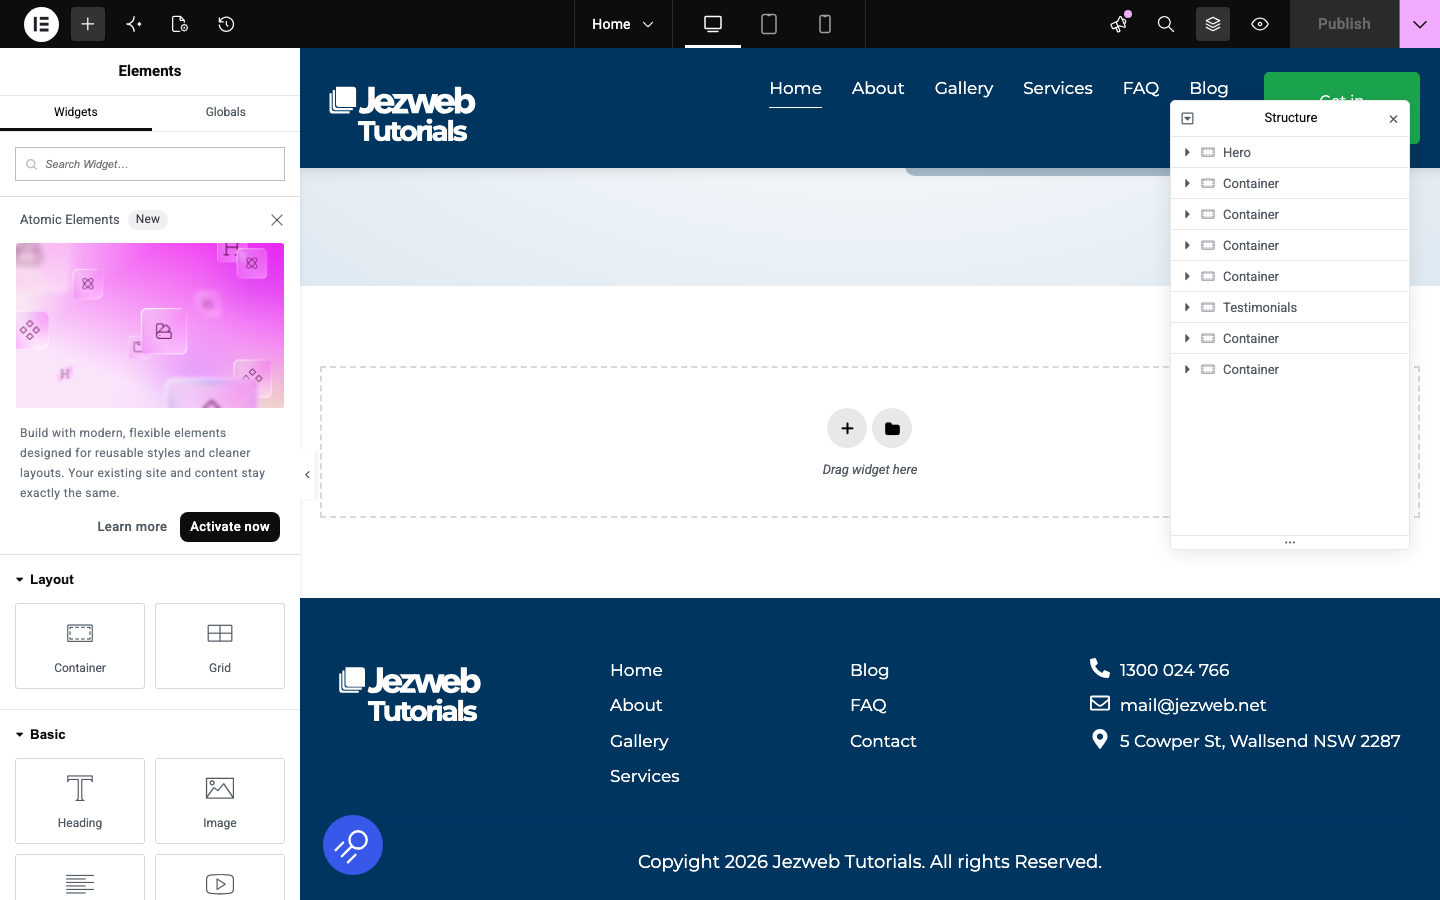Open the Finder search icon
Viewport: 1440px width, 900px height.
coord(1166,24)
